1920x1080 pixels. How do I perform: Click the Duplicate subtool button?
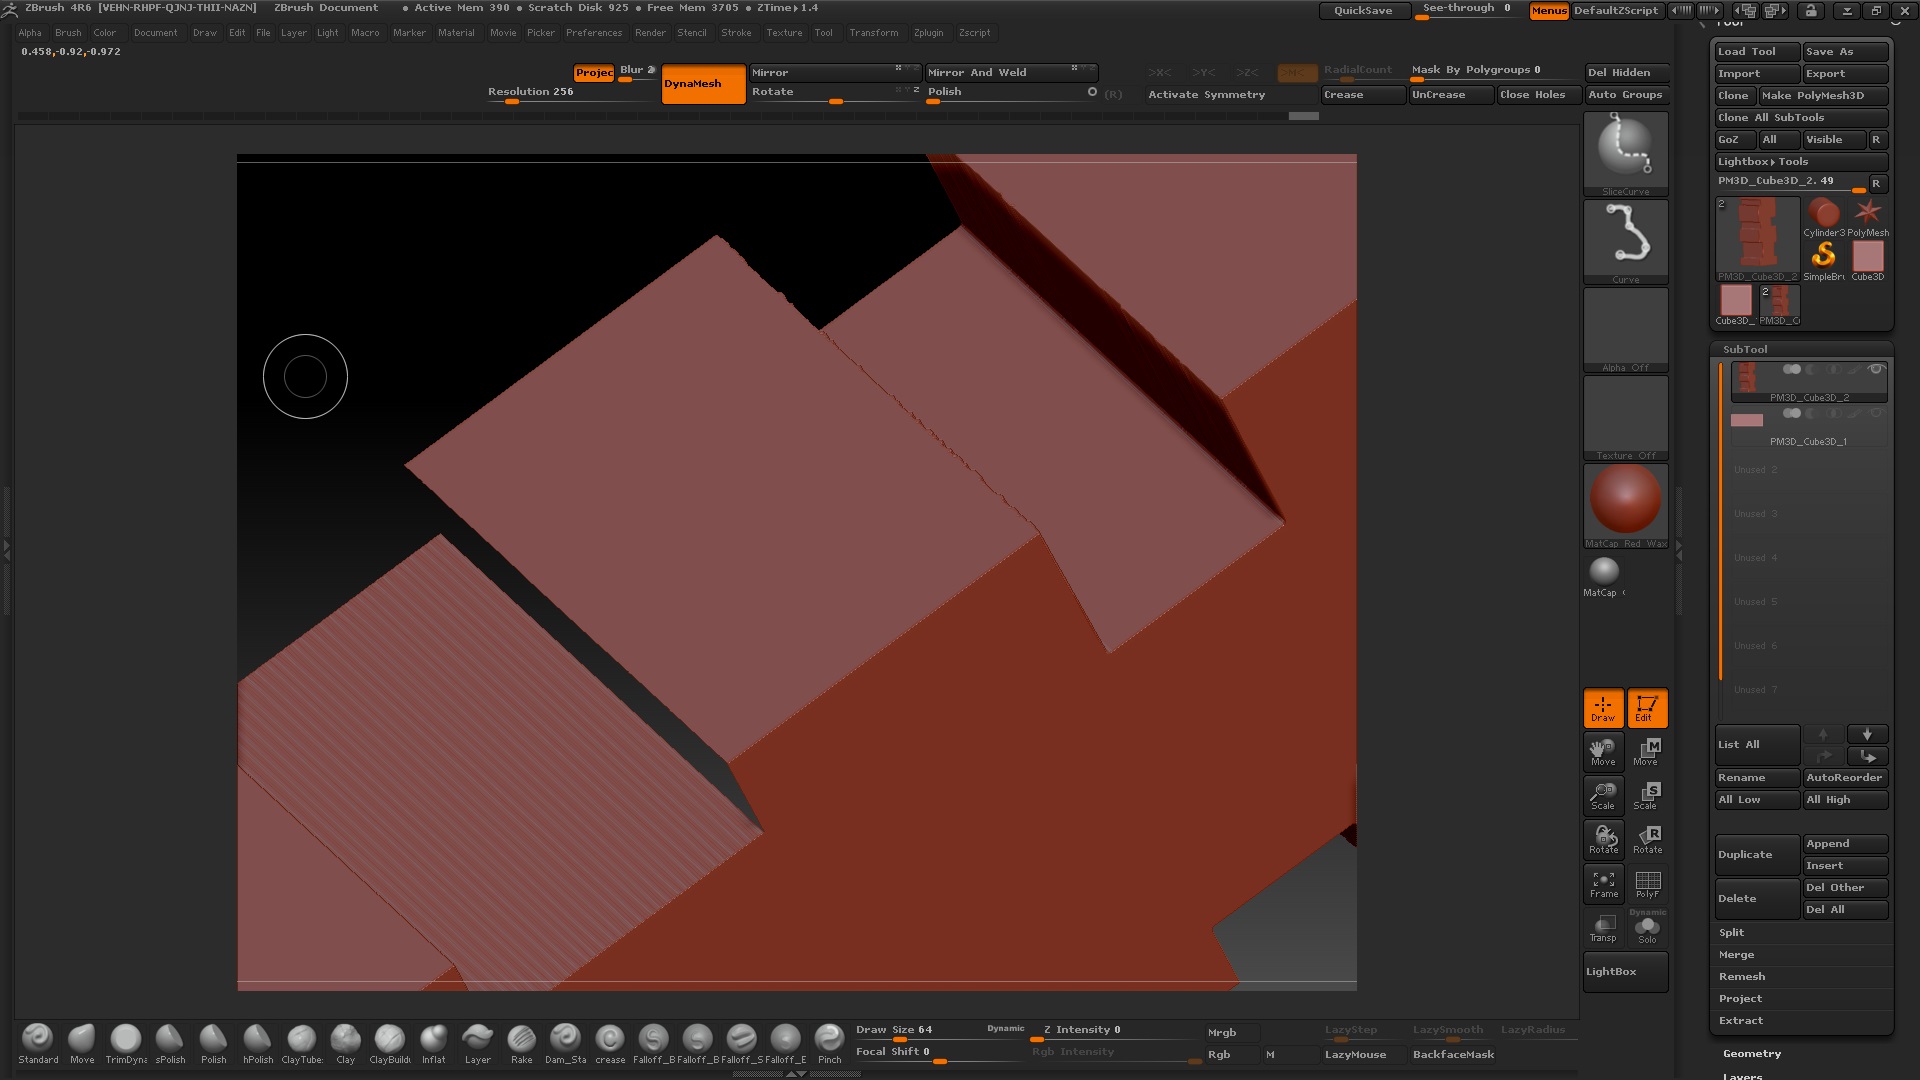[1756, 854]
